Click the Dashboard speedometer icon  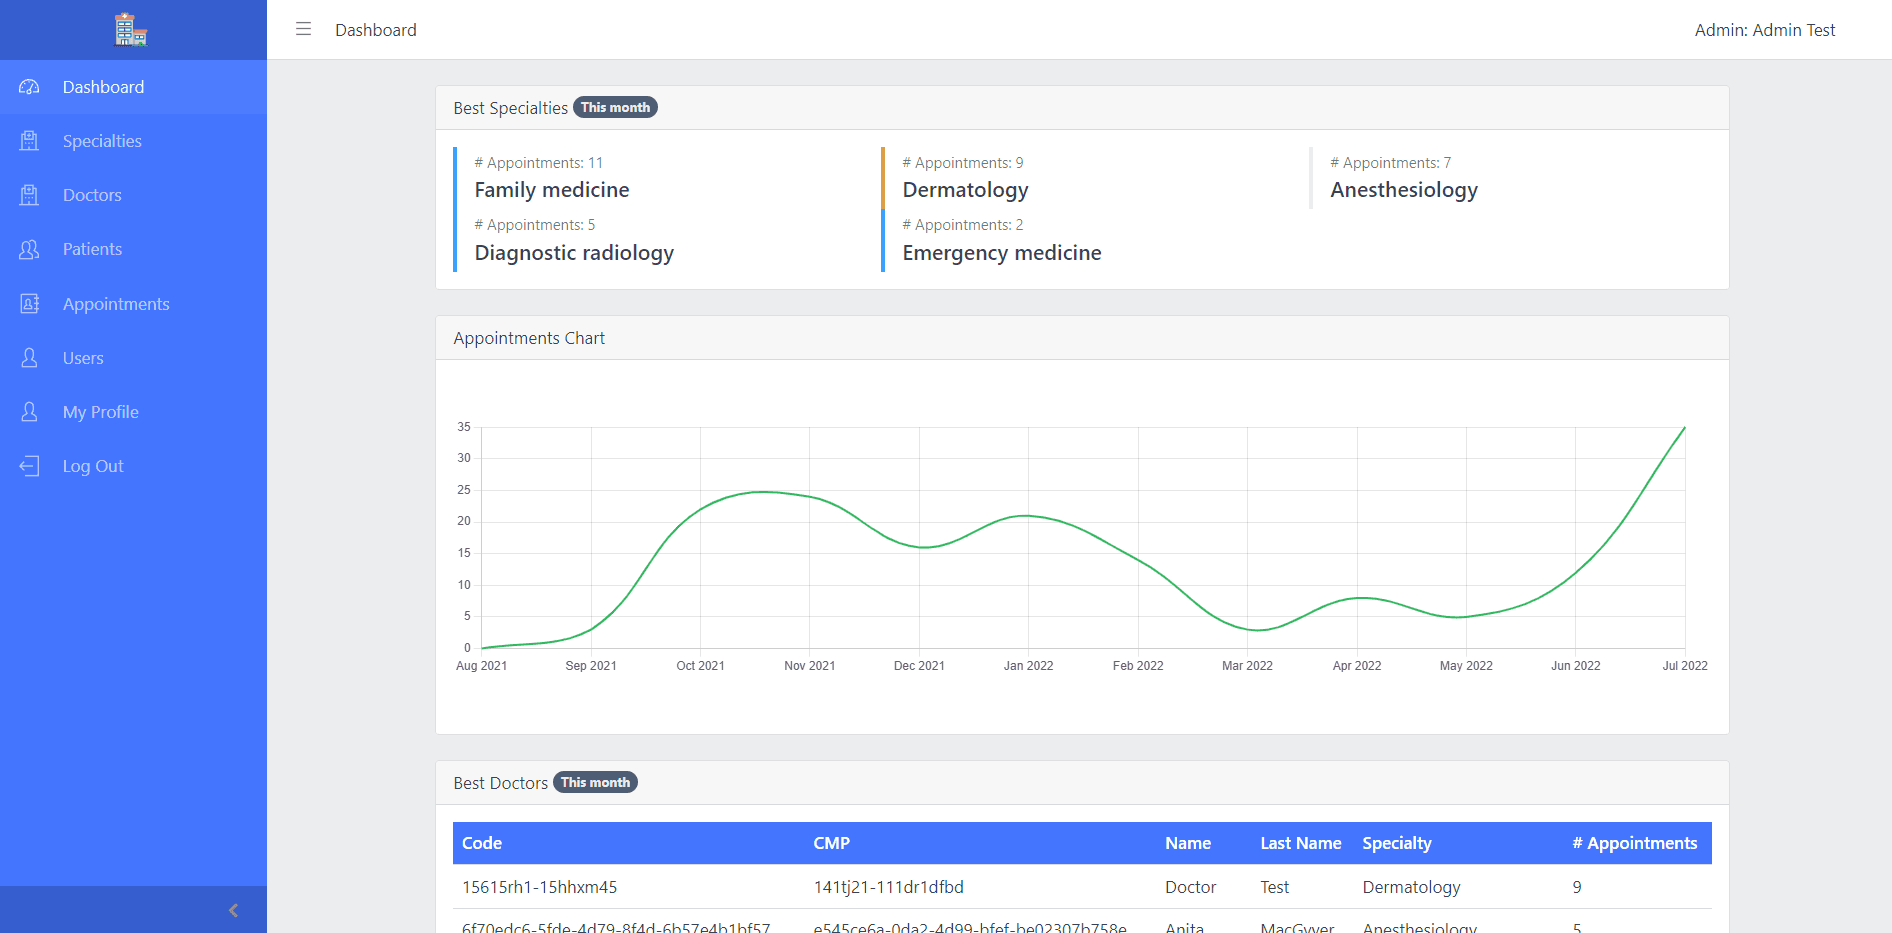pyautogui.click(x=30, y=87)
